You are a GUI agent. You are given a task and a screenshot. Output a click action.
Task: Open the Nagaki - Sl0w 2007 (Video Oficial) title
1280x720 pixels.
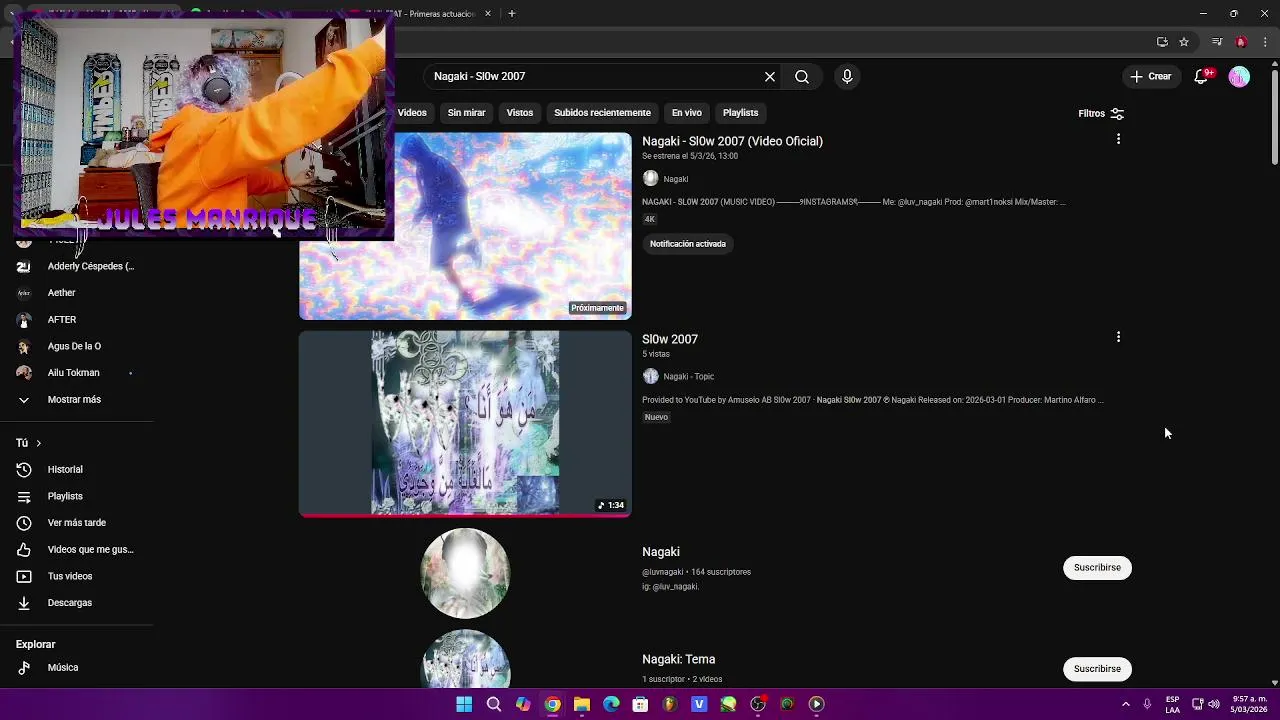(x=732, y=141)
